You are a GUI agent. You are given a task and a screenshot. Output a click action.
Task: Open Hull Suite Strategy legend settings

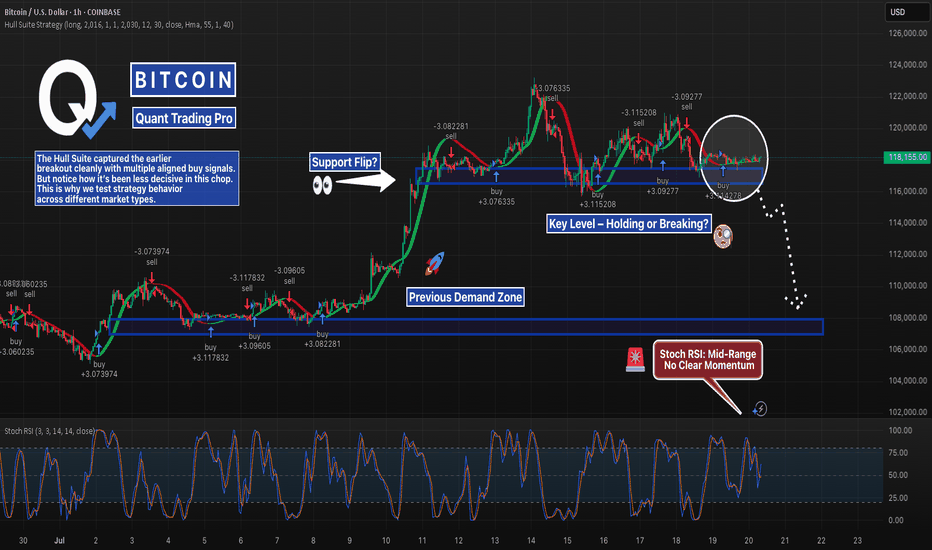pyautogui.click(x=119, y=25)
